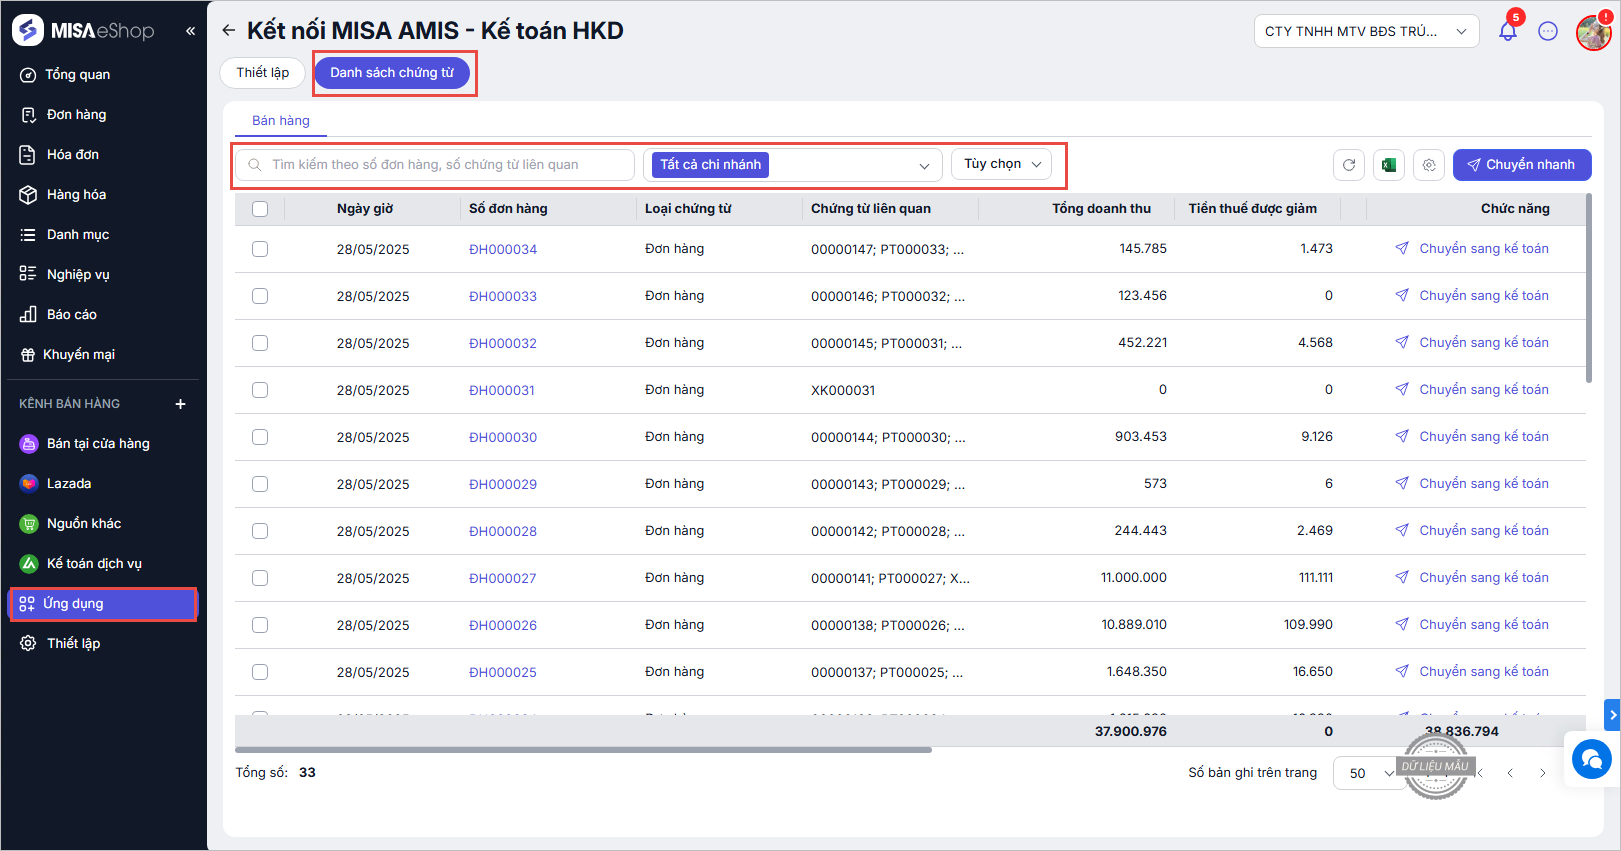Expand the blue side panel arrow
Image resolution: width=1621 pixels, height=851 pixels.
pyautogui.click(x=1612, y=715)
